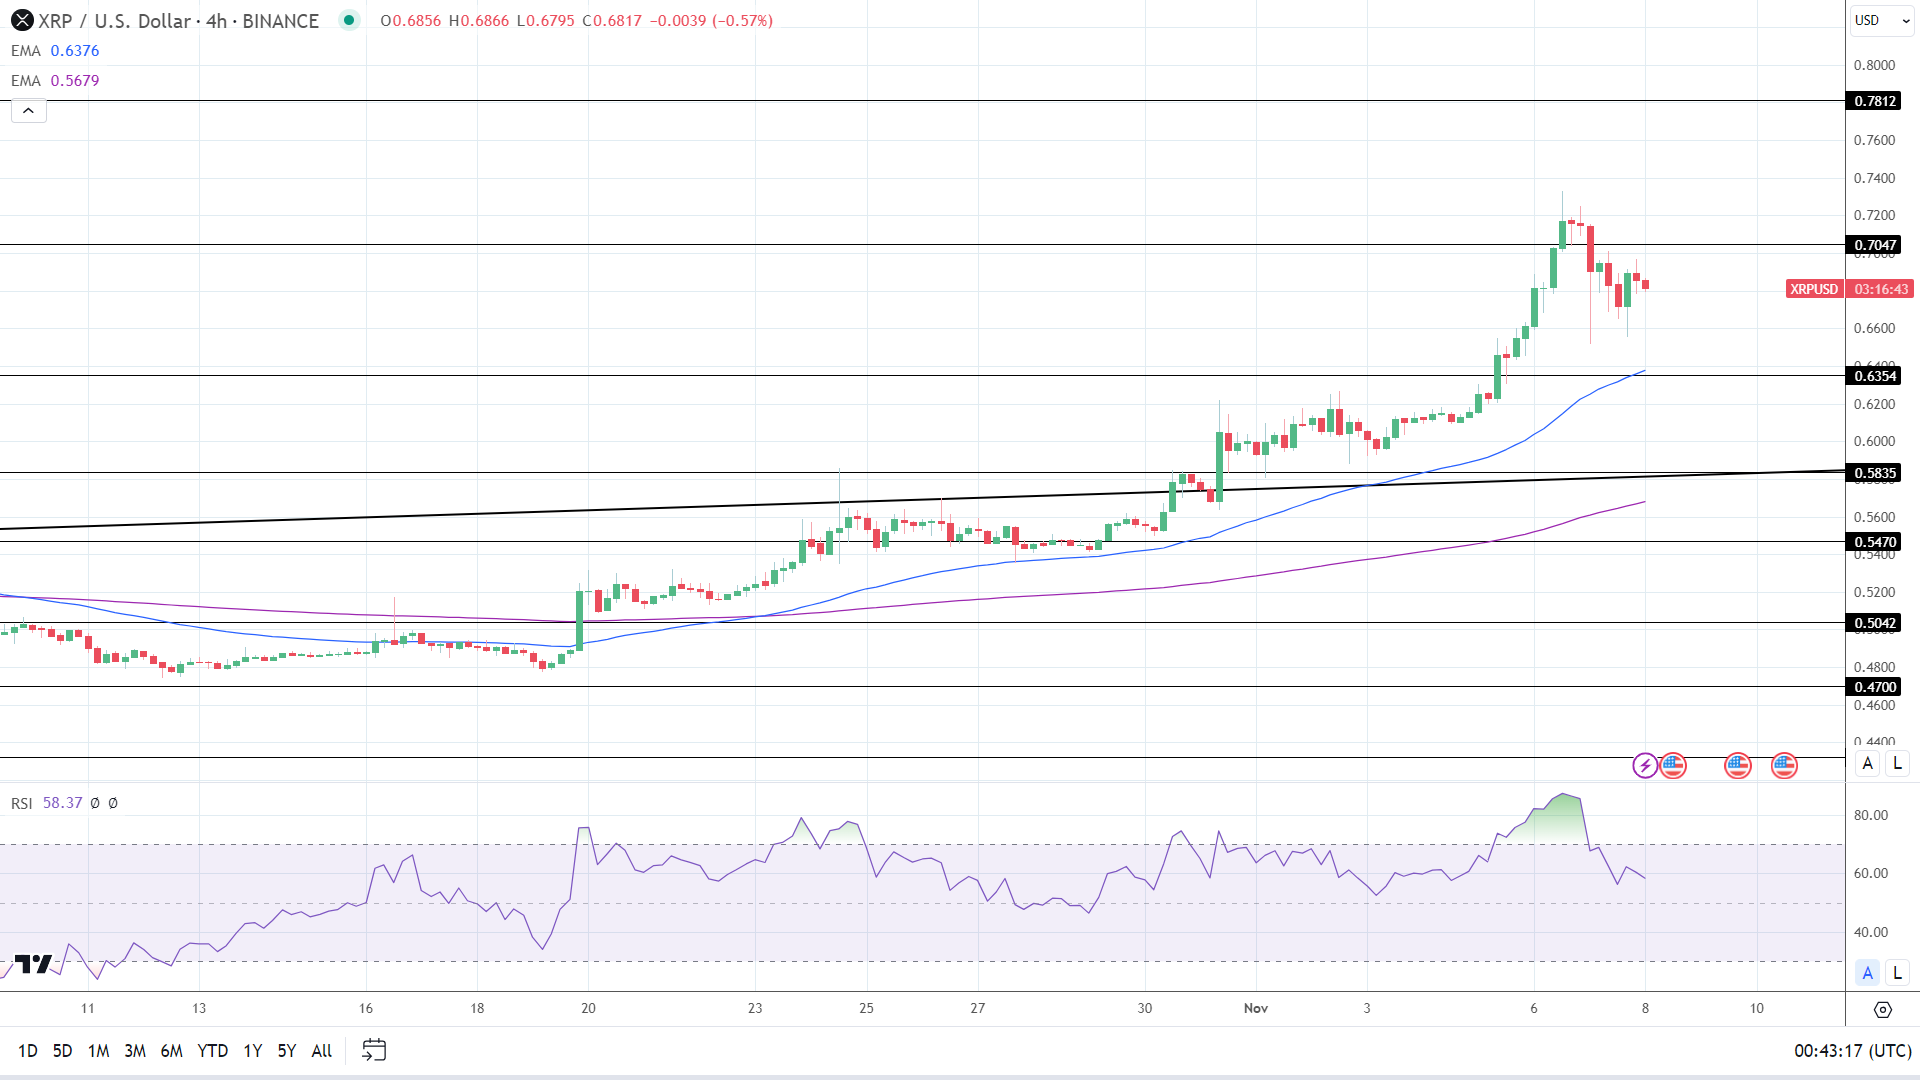The width and height of the screenshot is (1920, 1080).
Task: Click the 0.5042 price level label
Action: (x=1875, y=623)
